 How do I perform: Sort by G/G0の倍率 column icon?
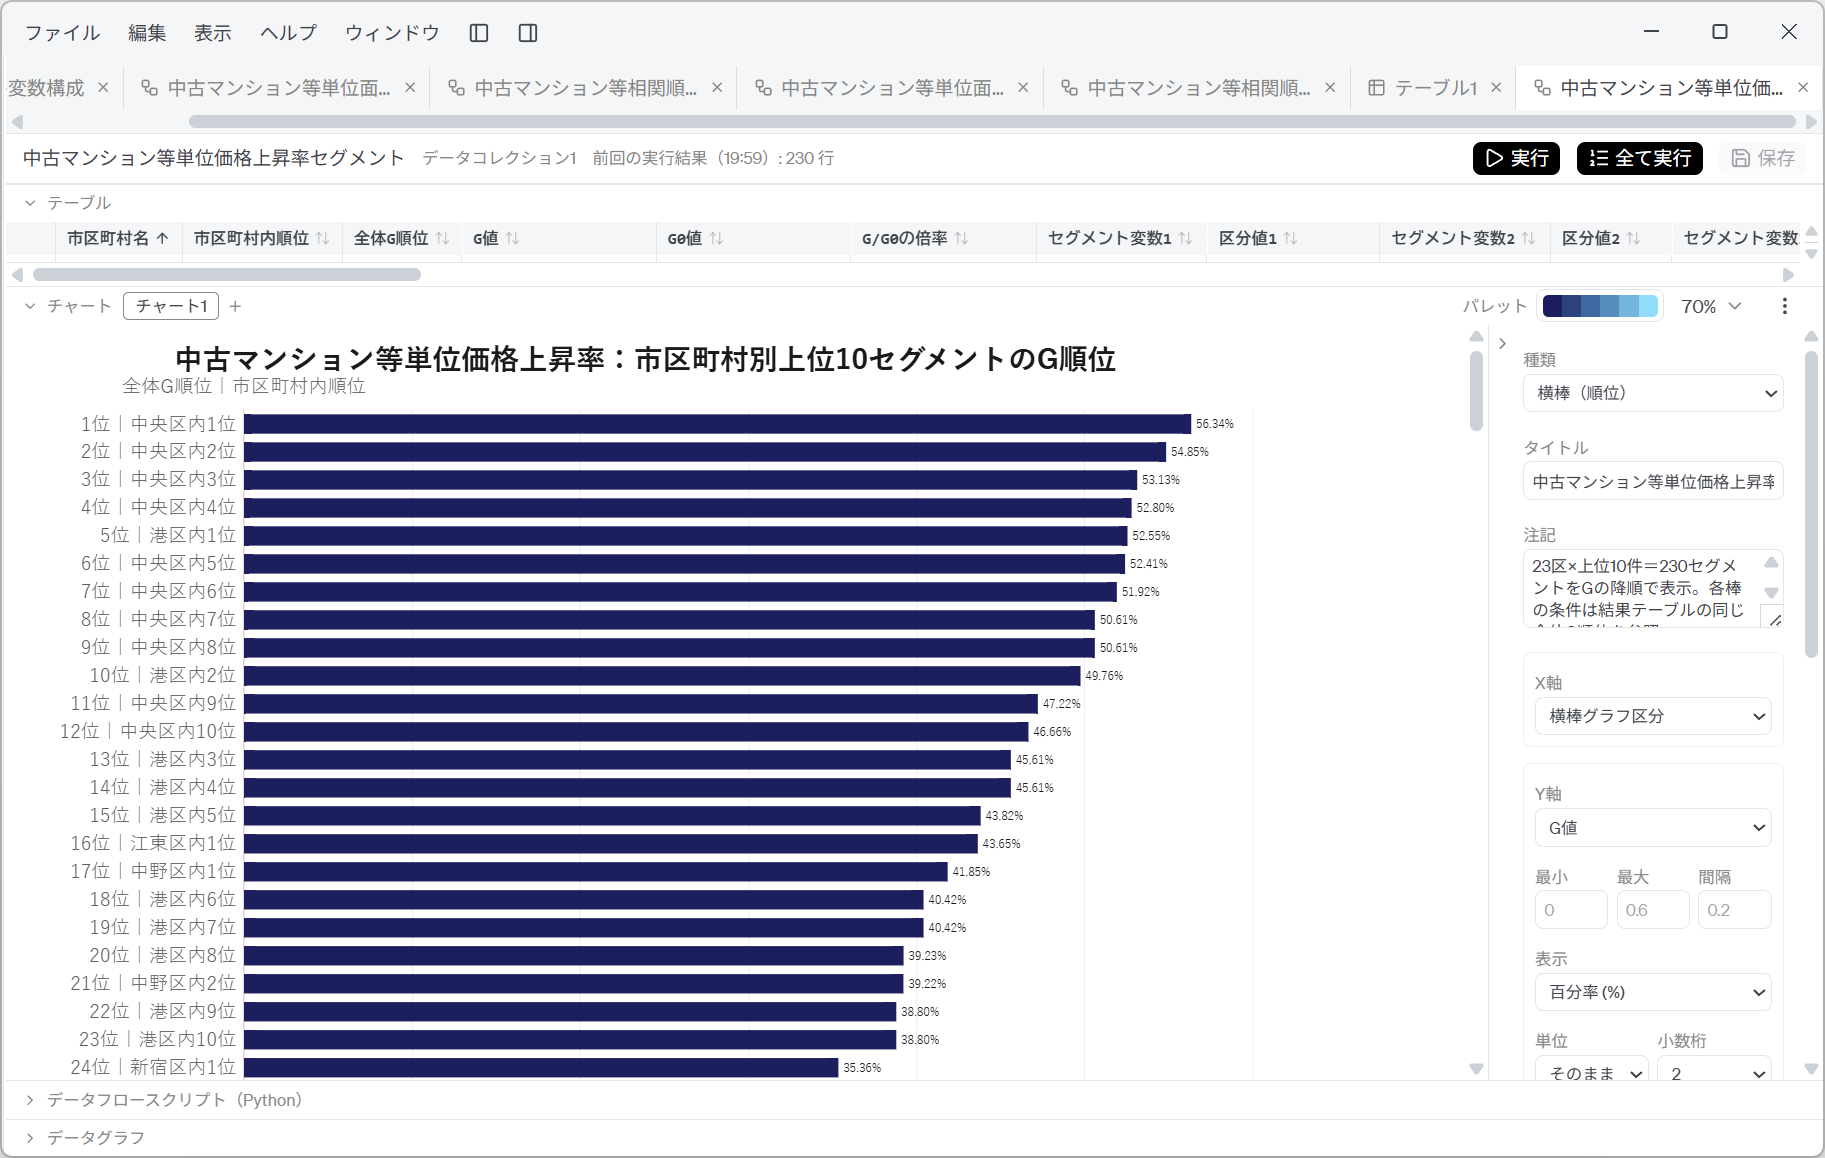coord(961,238)
